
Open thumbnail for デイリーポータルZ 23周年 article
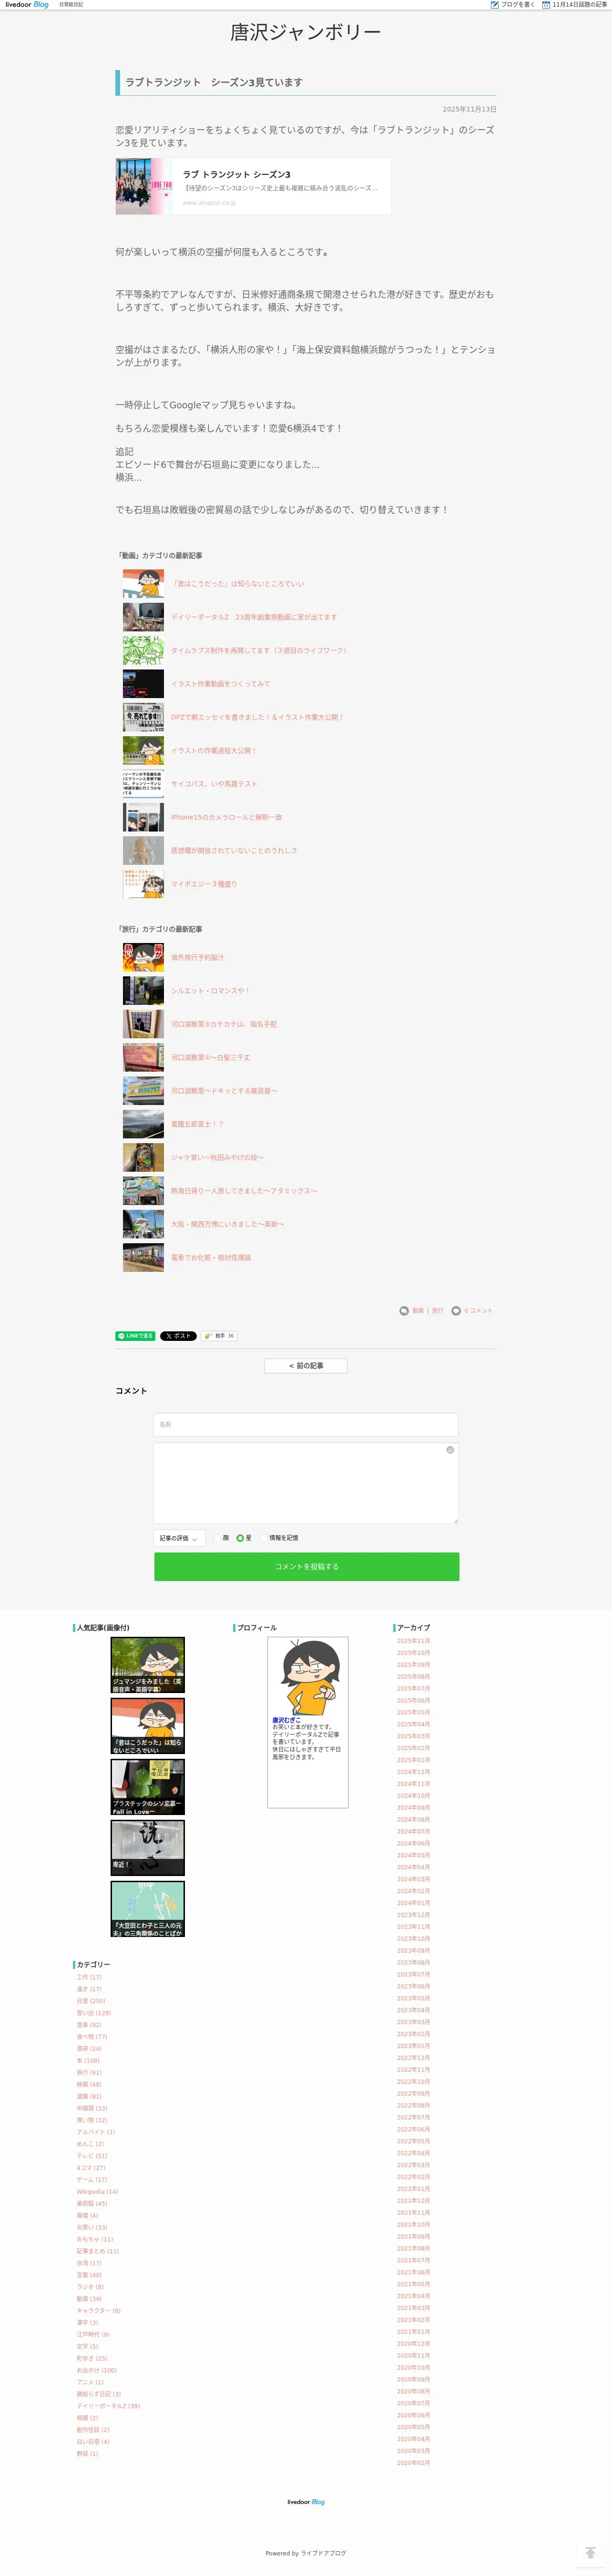point(143,617)
